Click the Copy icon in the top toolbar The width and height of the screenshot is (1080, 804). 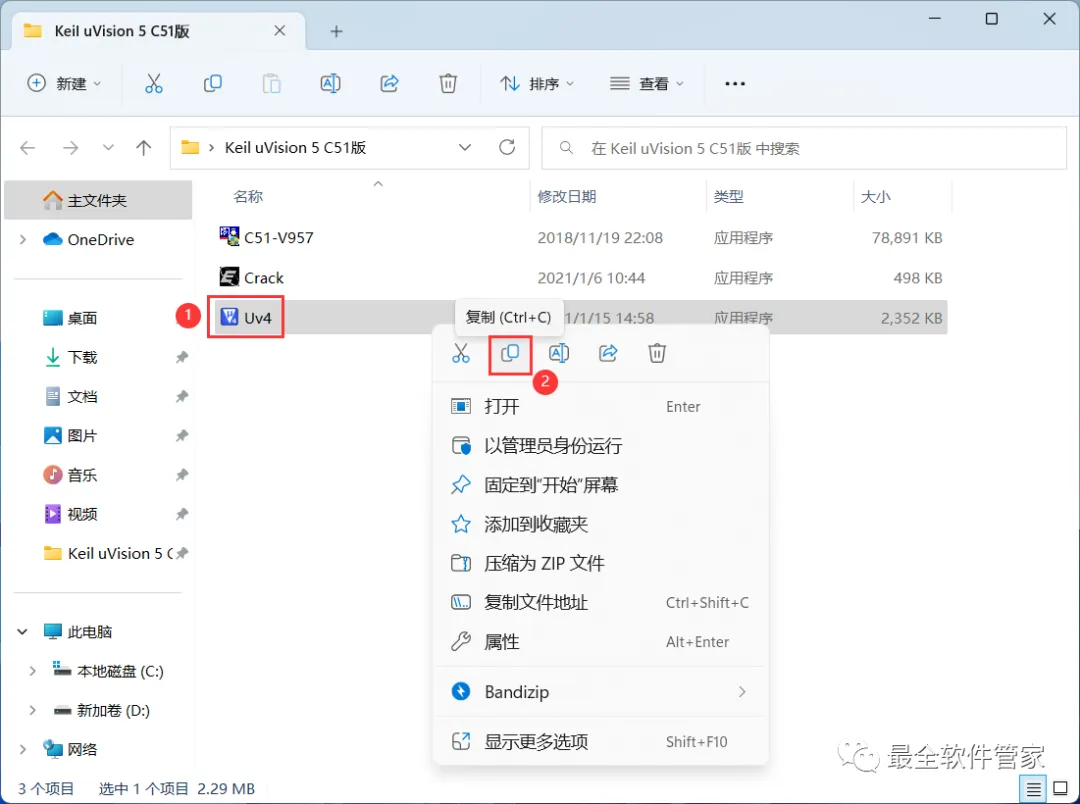coord(213,83)
